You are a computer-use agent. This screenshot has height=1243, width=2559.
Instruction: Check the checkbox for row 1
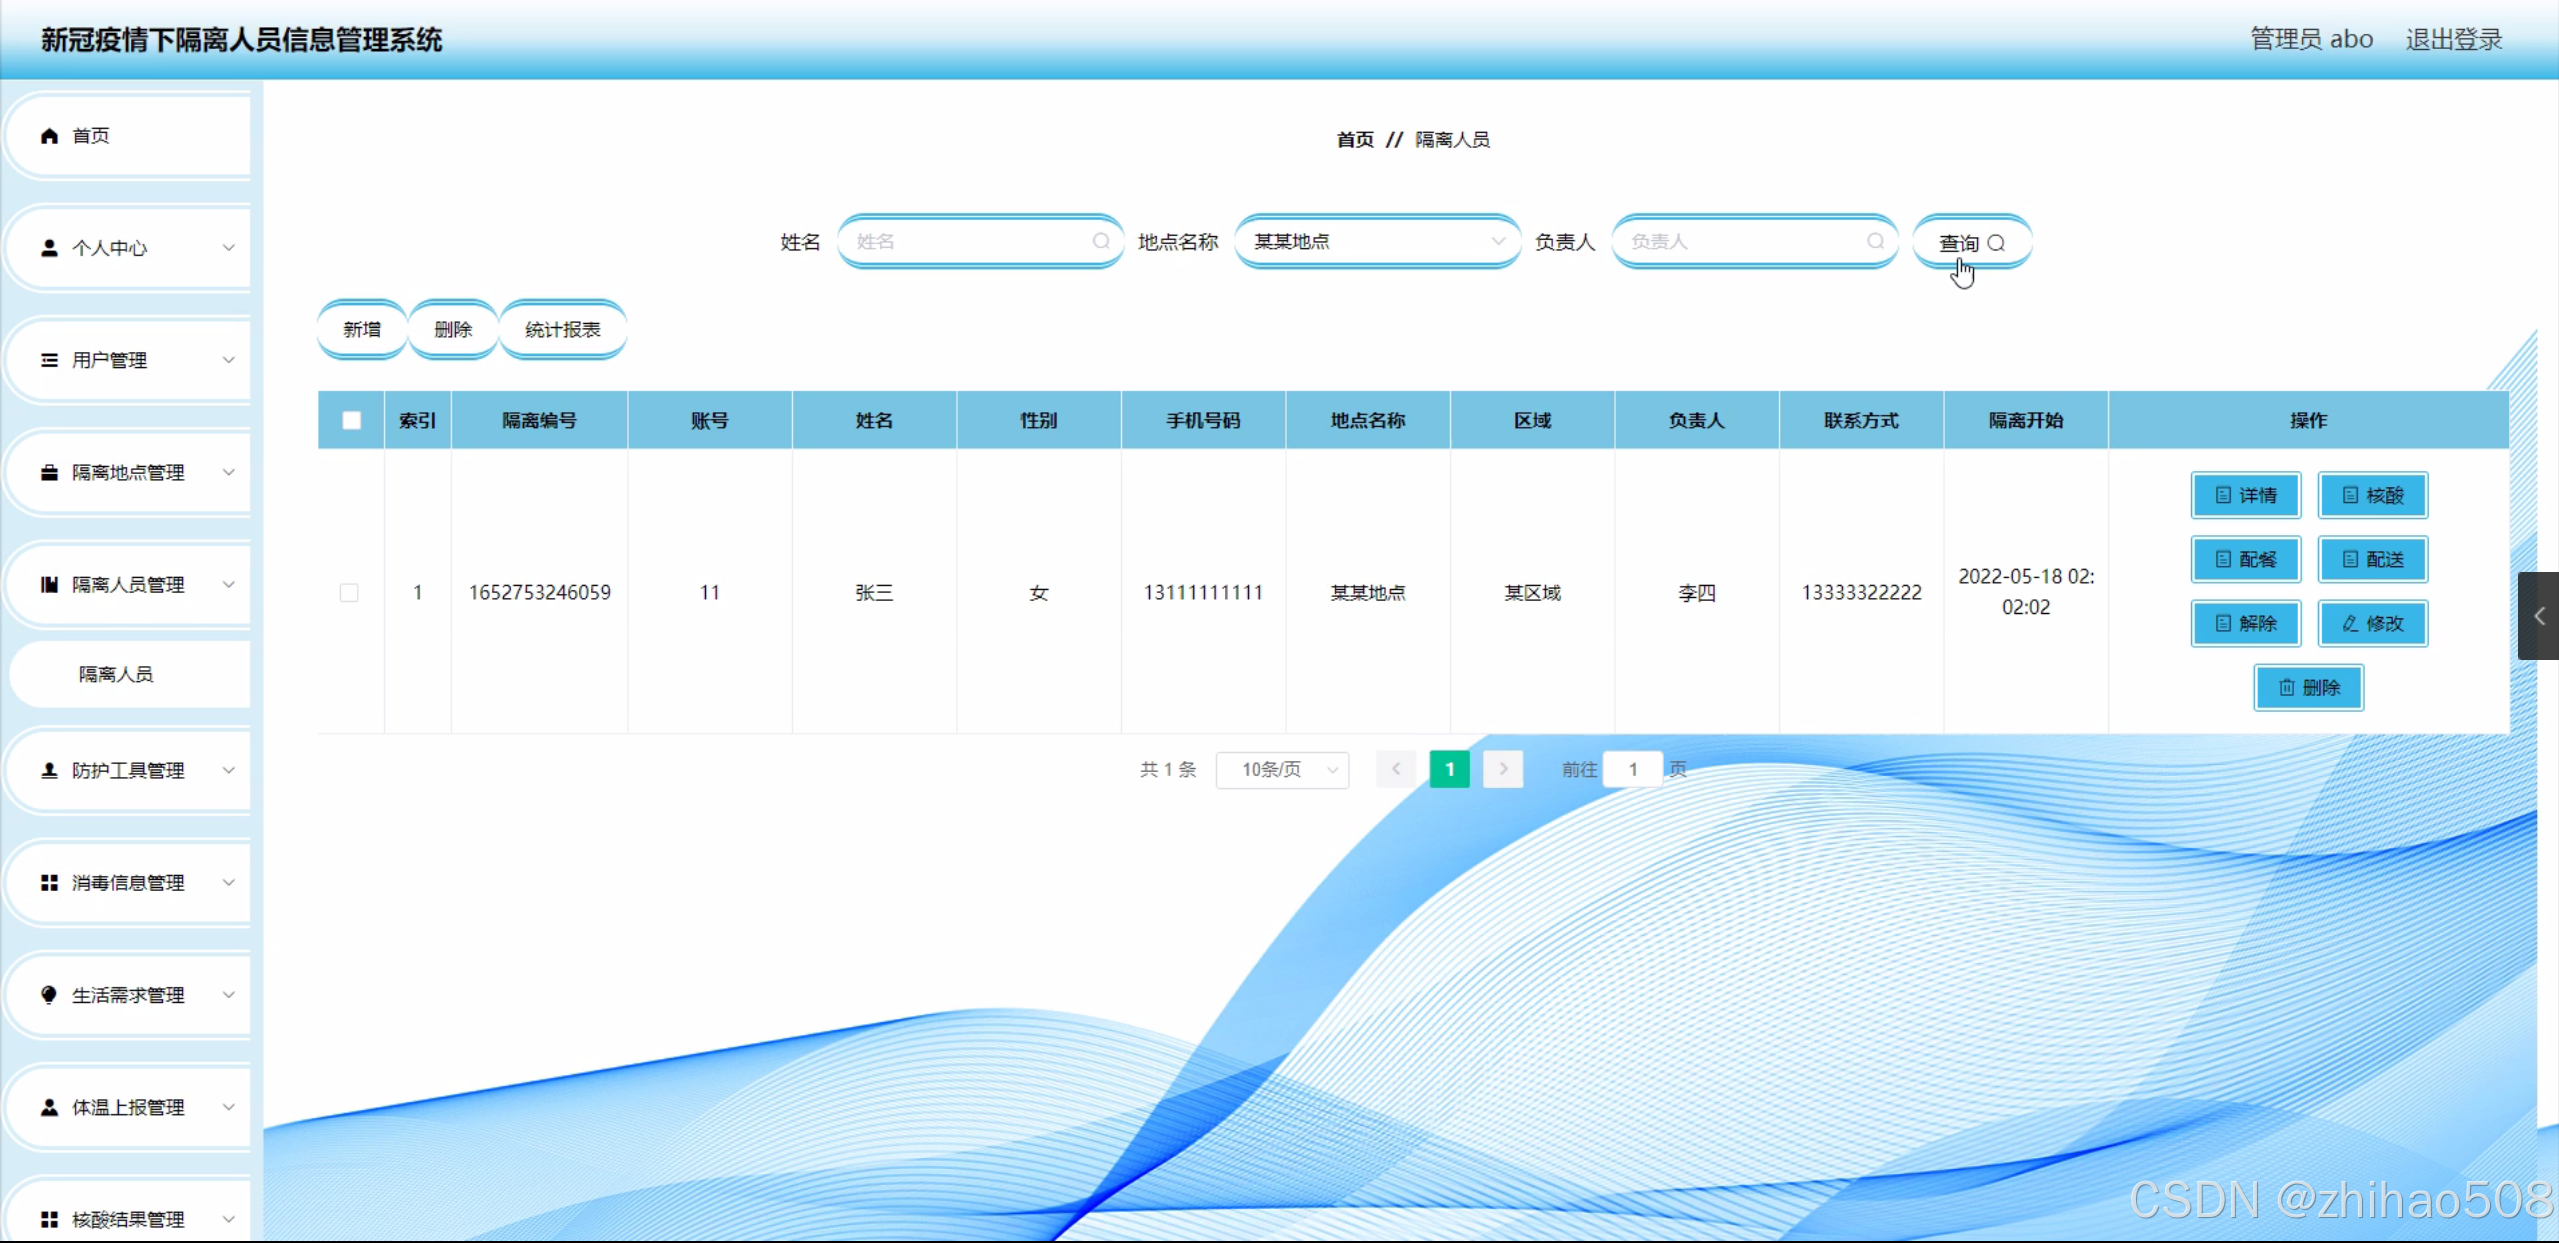pos(349,592)
